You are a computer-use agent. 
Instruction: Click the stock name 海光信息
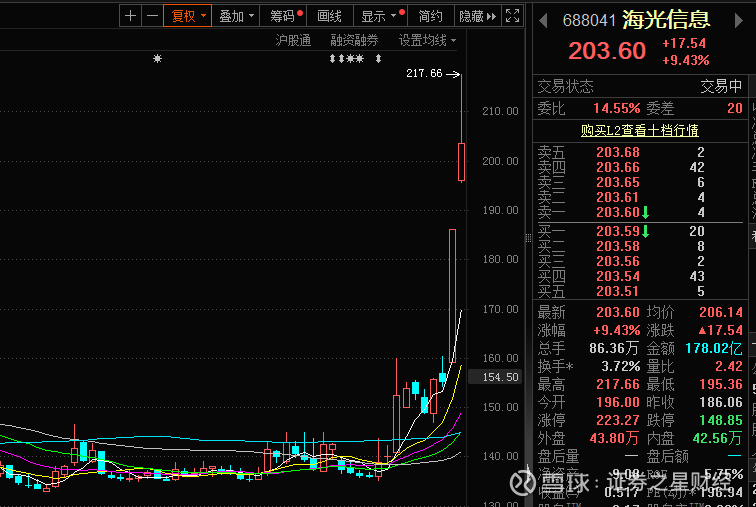coord(666,20)
